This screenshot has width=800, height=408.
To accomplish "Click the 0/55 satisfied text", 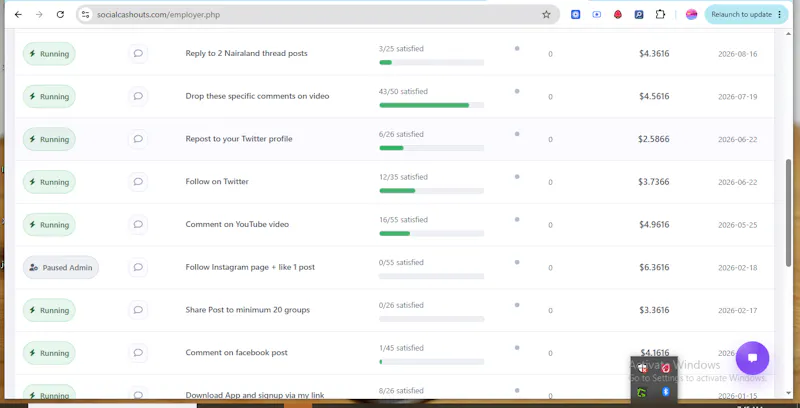I will (401, 263).
